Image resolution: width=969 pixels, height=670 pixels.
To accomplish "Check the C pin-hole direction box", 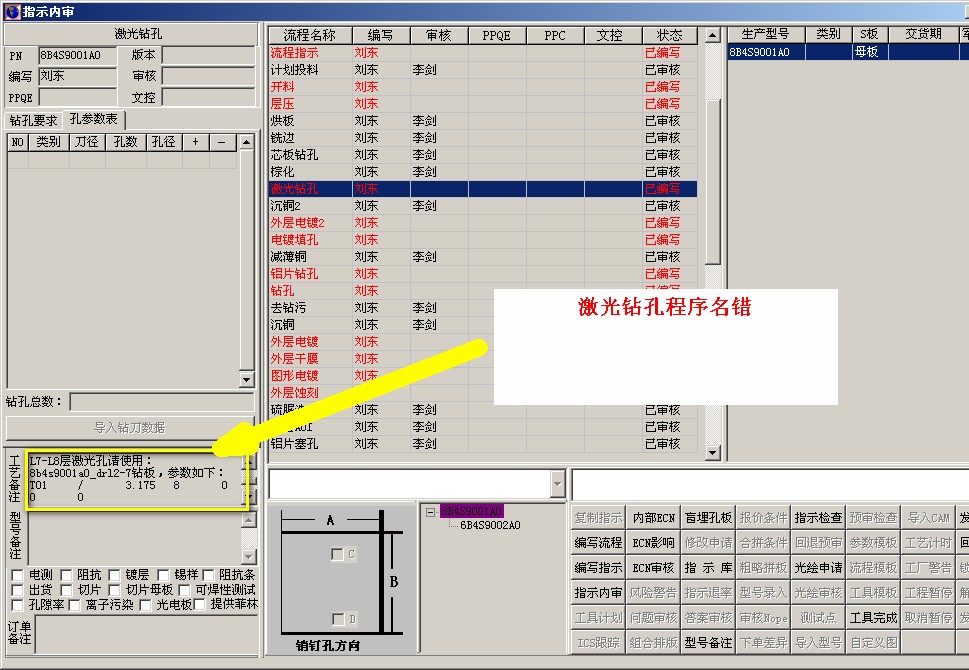I will pyautogui.click(x=337, y=554).
